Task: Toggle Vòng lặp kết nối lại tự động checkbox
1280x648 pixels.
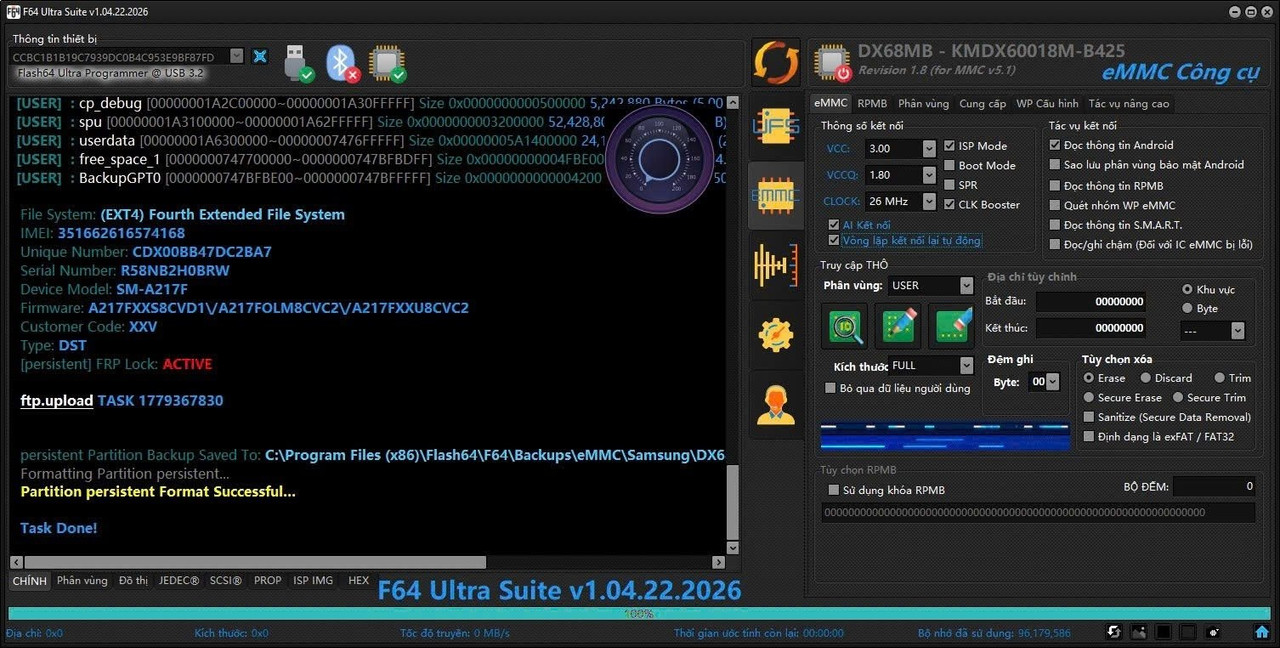Action: (x=834, y=240)
